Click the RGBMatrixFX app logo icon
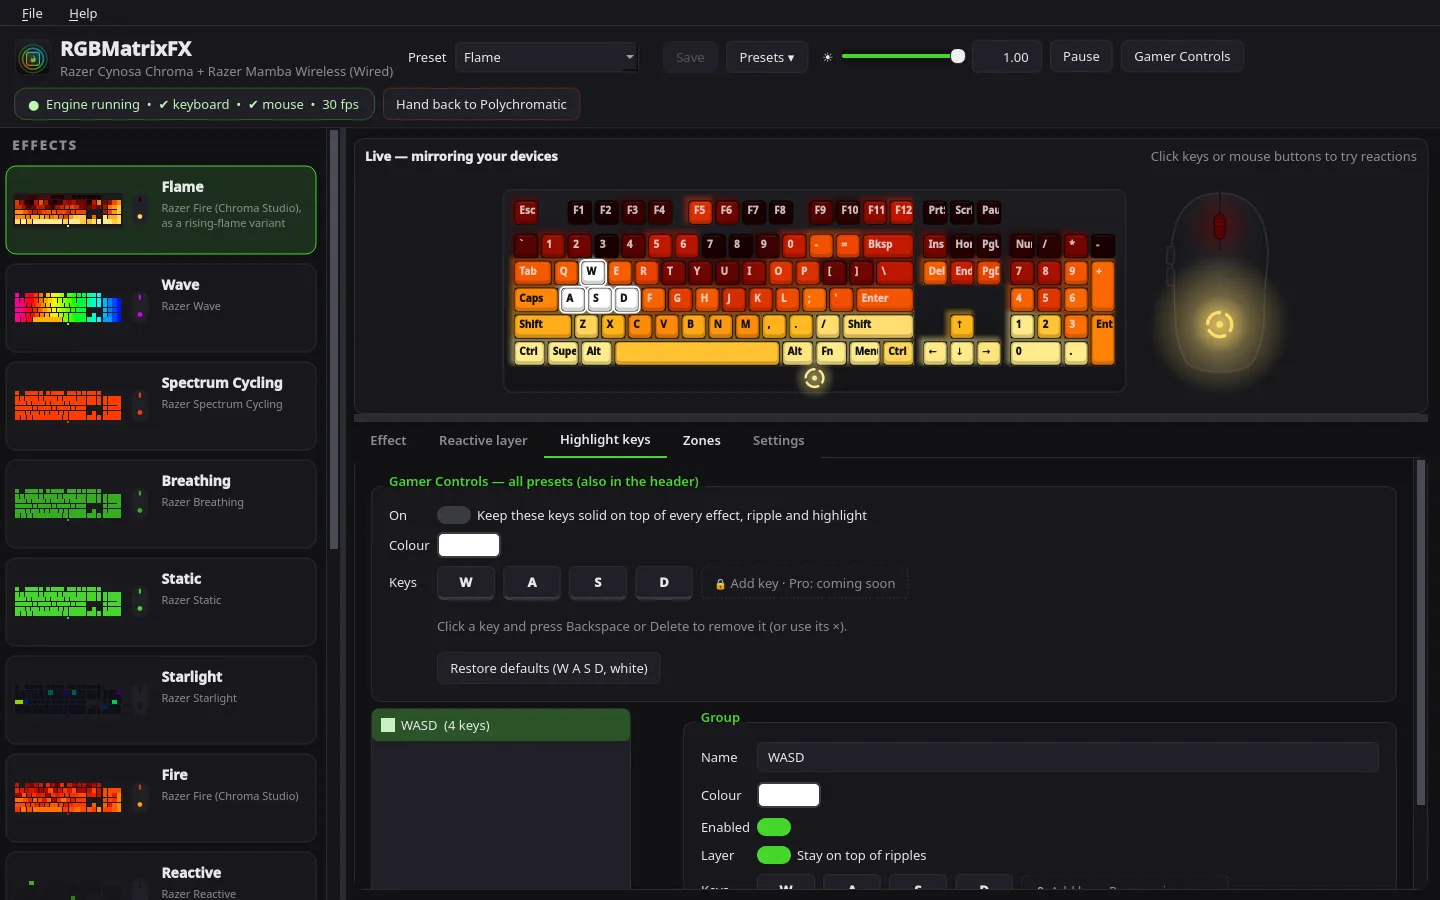This screenshot has width=1440, height=900. click(x=33, y=58)
